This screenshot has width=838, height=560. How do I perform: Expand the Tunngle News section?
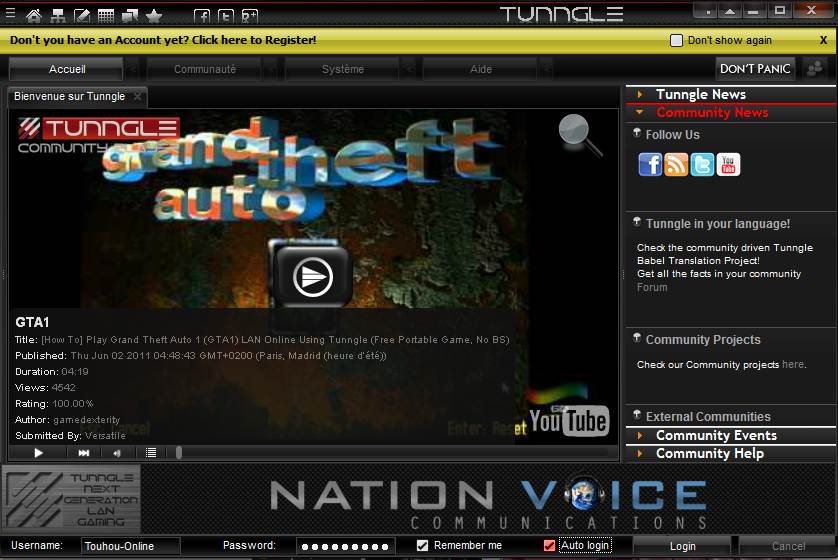click(x=730, y=94)
